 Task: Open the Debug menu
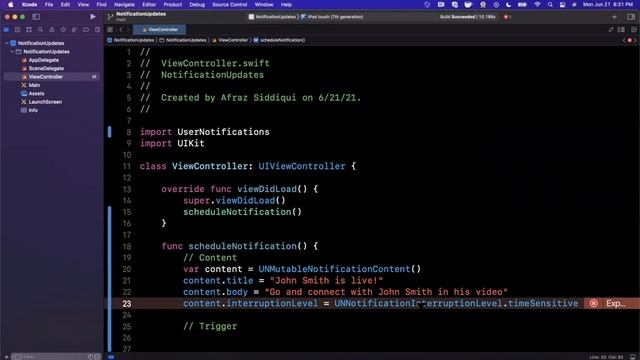[197, 4]
